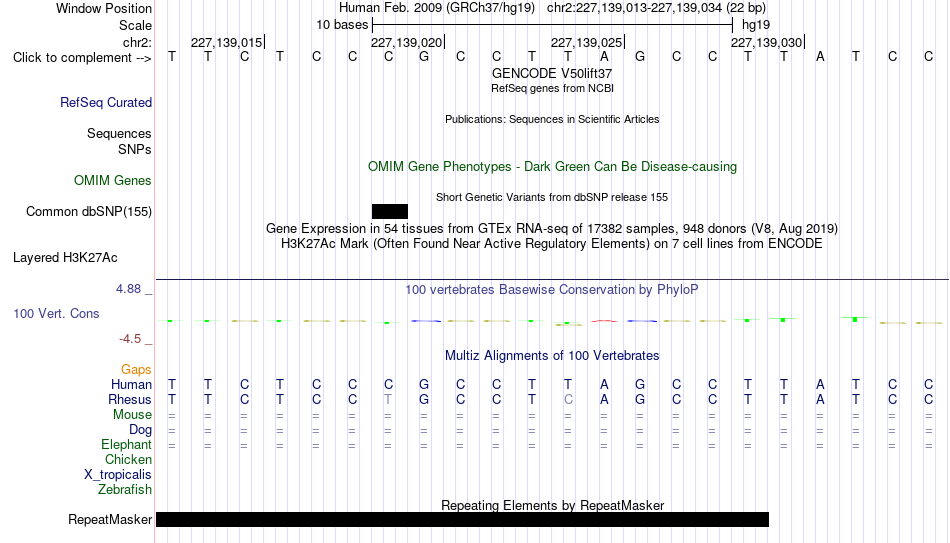Click 'Repeating Elements by RepeatMasker' title
This screenshot has height=543, width=950.
click(552, 505)
